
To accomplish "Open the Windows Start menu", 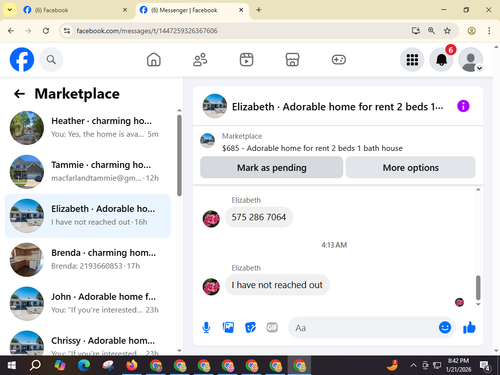I will click(x=12, y=365).
